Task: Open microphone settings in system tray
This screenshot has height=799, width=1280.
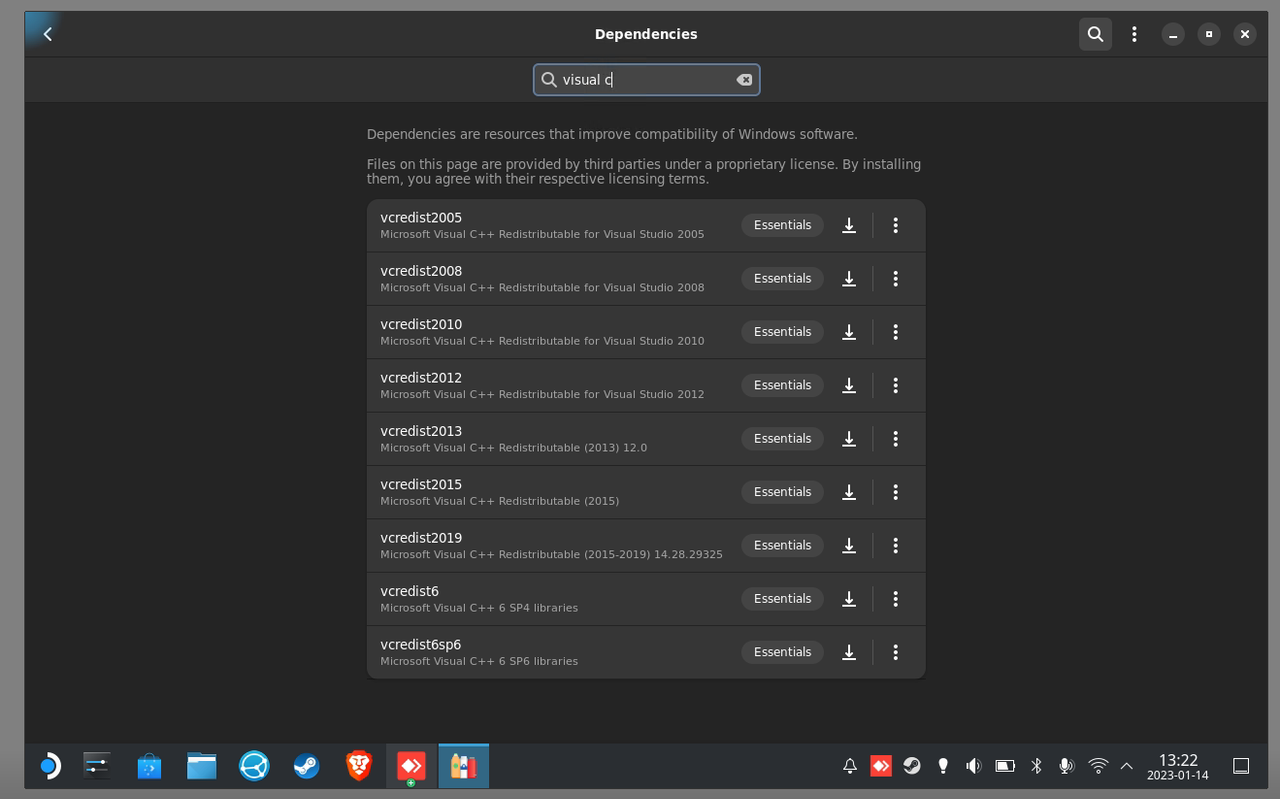Action: pos(1066,766)
